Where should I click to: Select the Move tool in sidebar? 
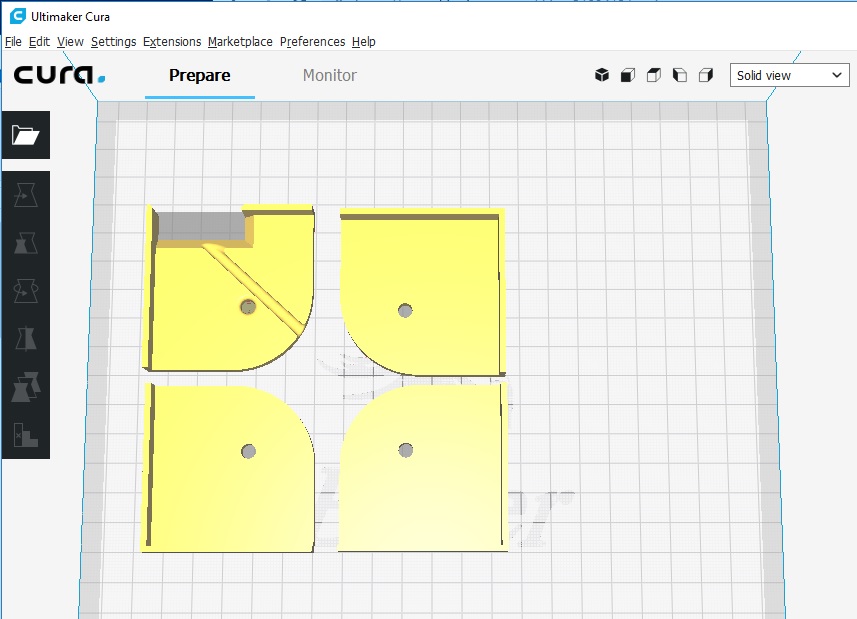coord(26,195)
